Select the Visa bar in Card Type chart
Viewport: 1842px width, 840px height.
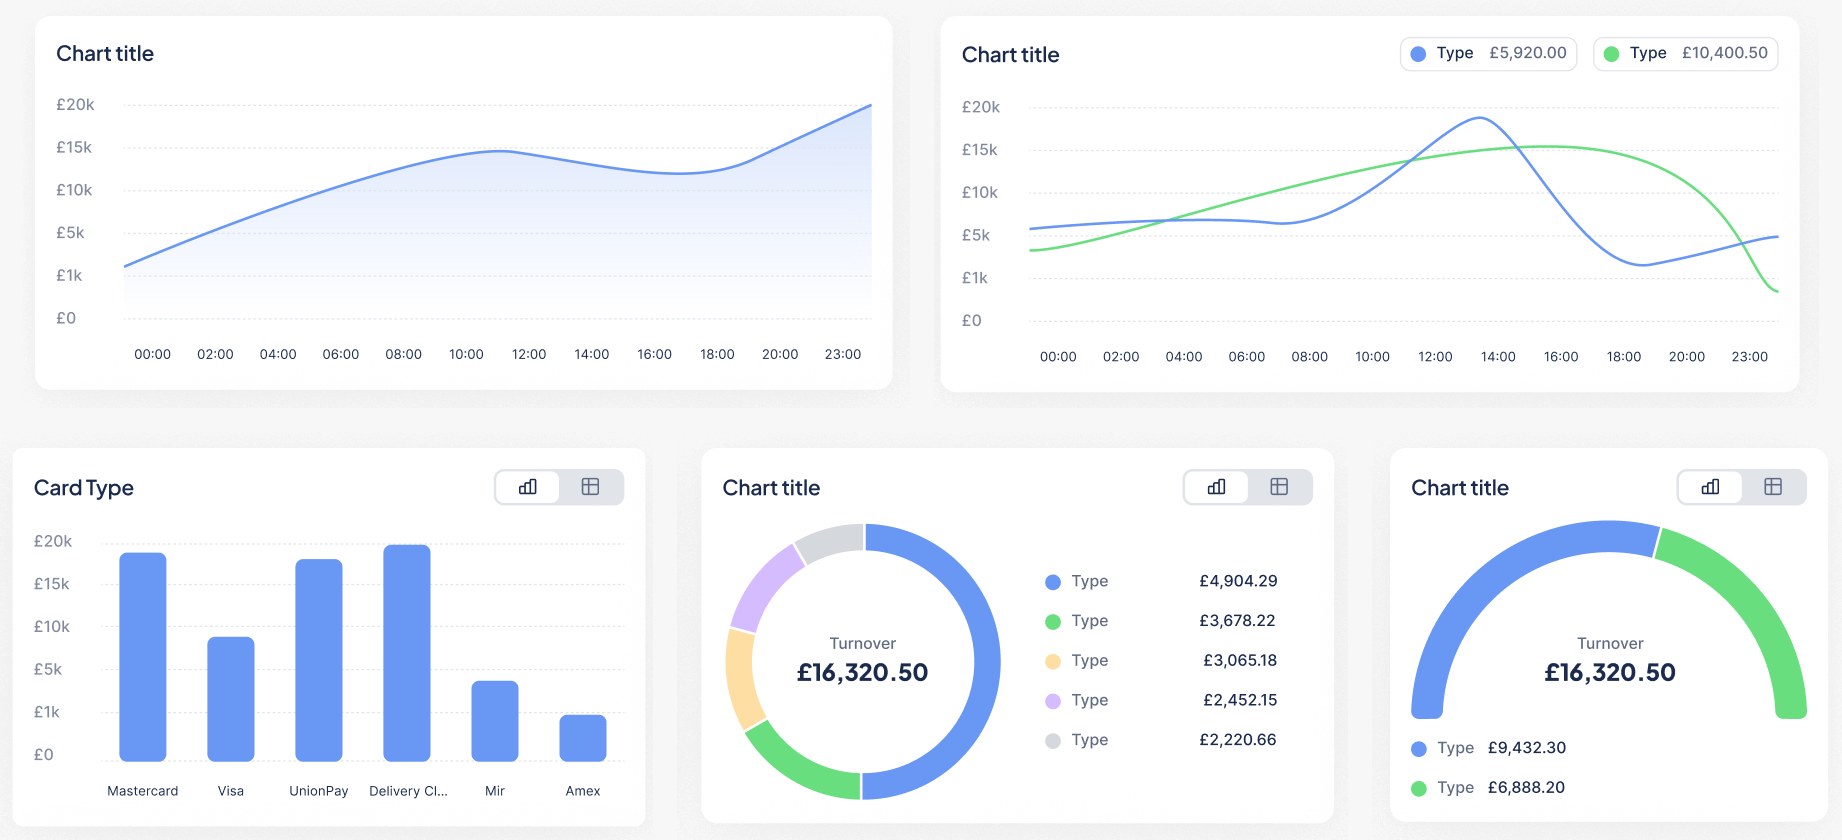[231, 699]
